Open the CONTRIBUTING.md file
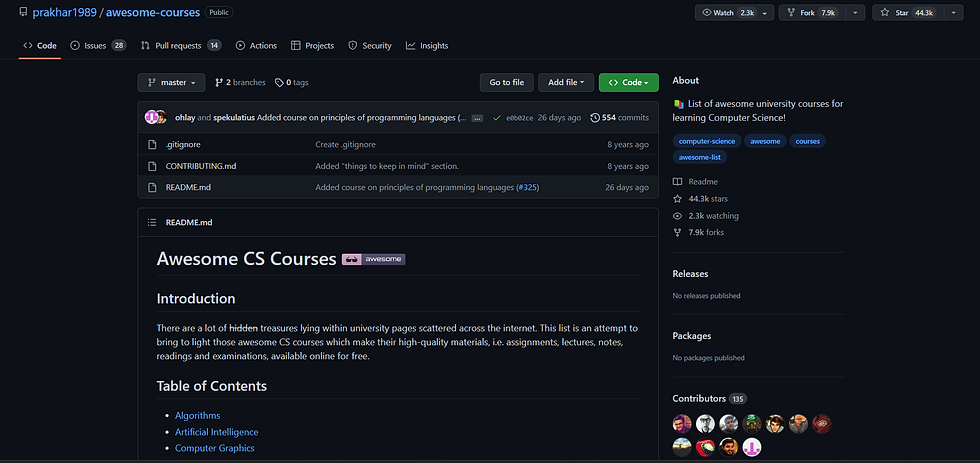The width and height of the screenshot is (980, 463). click(201, 166)
